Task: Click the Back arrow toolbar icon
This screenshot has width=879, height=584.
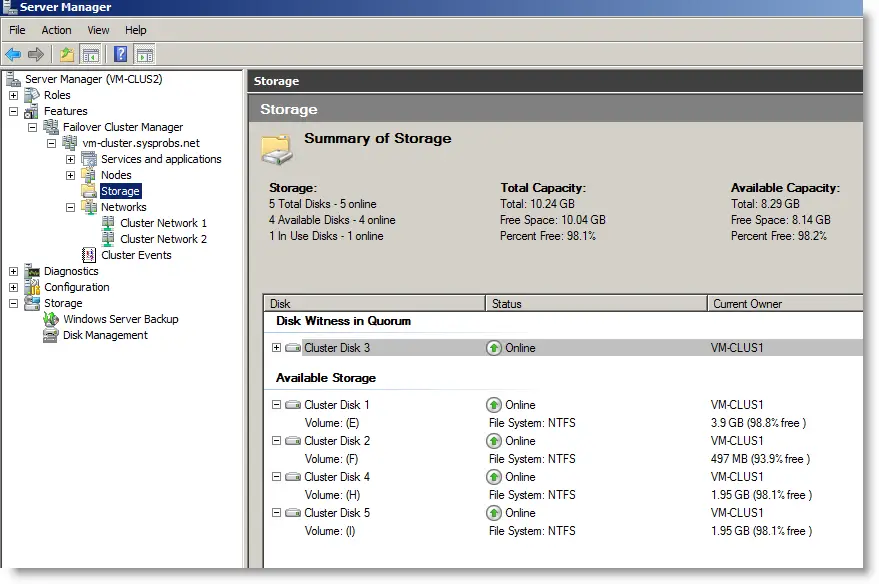Action: (x=13, y=54)
